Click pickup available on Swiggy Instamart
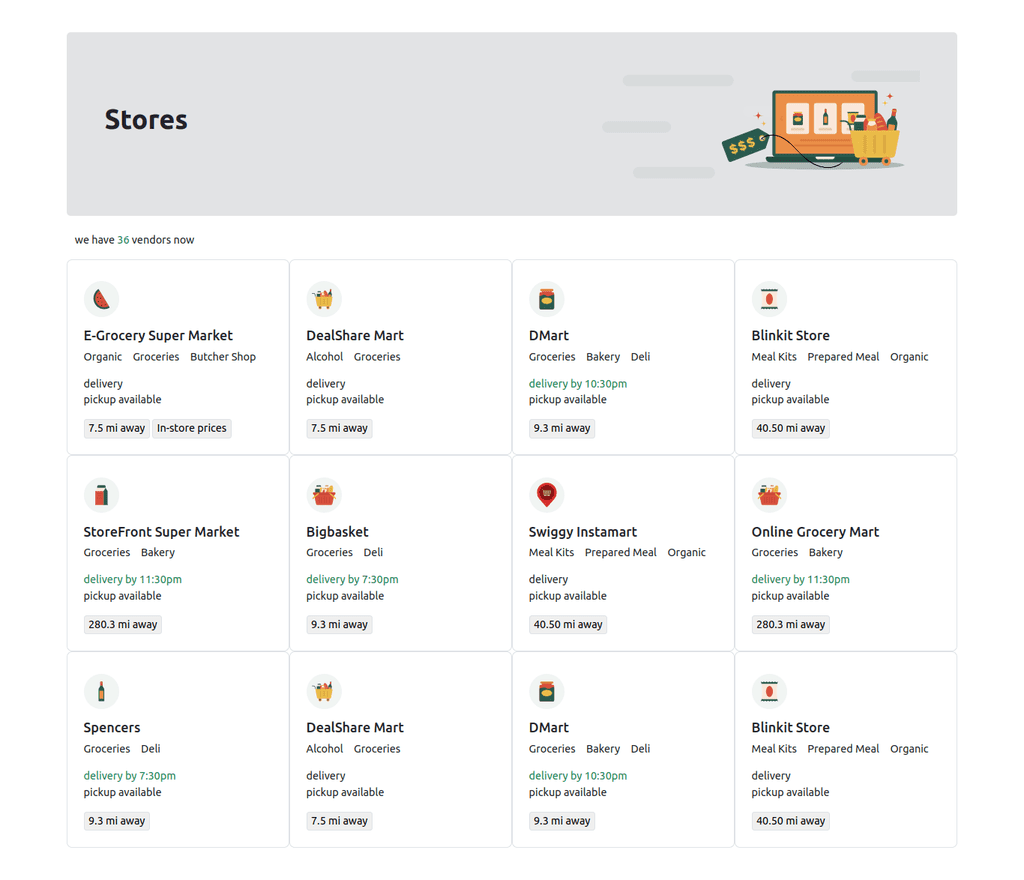1024x880 pixels. (x=568, y=596)
